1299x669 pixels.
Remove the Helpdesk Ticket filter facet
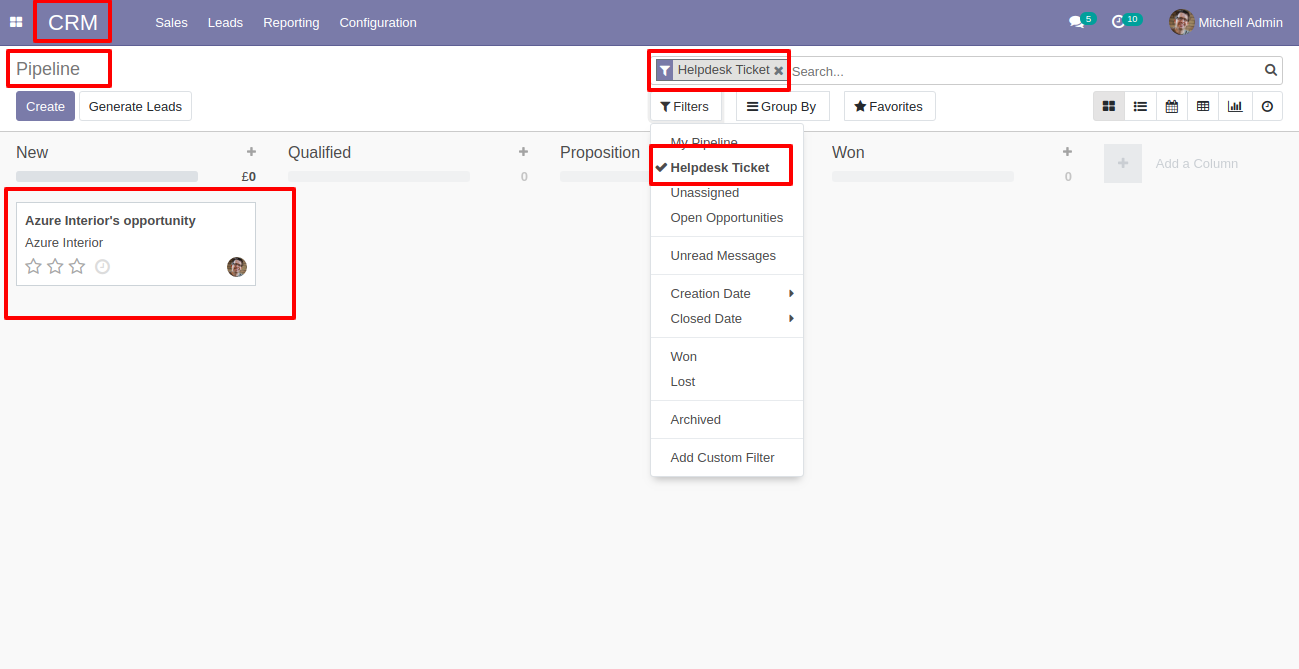[x=779, y=71]
